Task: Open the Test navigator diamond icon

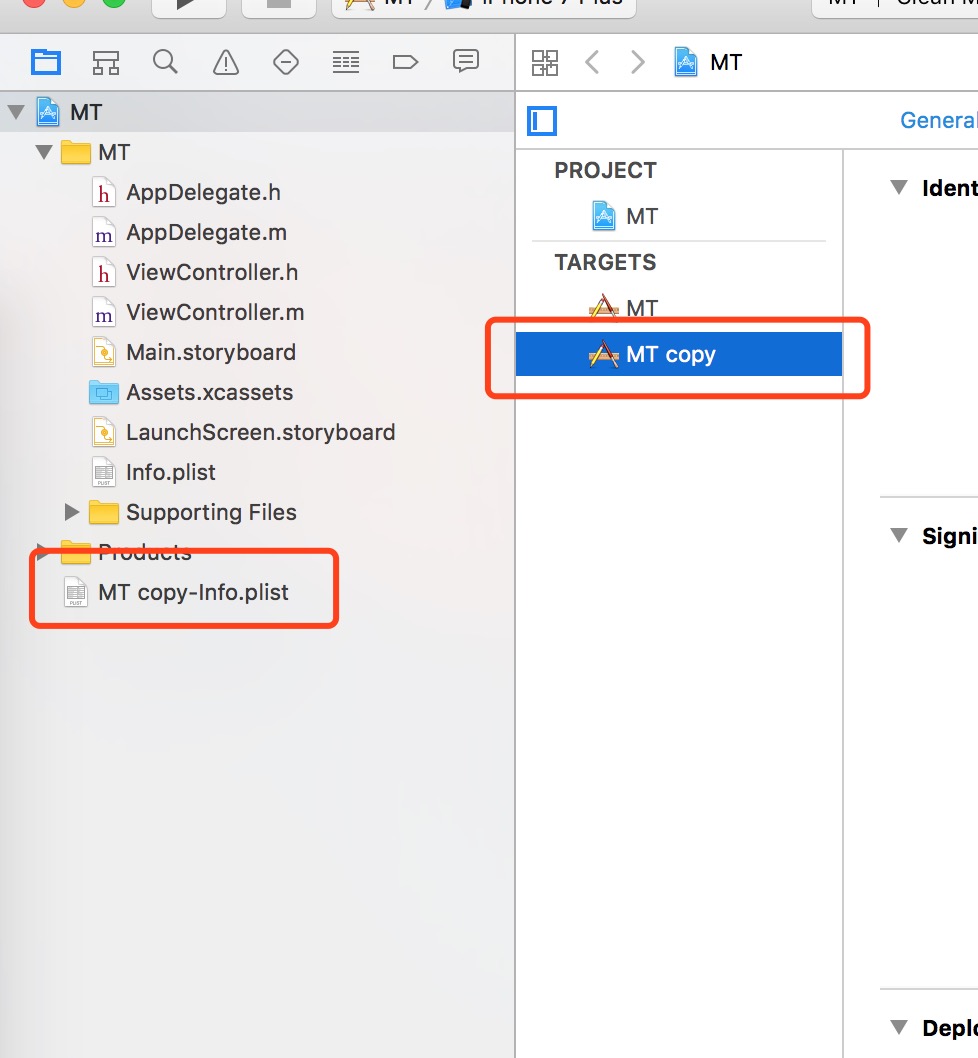Action: tap(286, 63)
